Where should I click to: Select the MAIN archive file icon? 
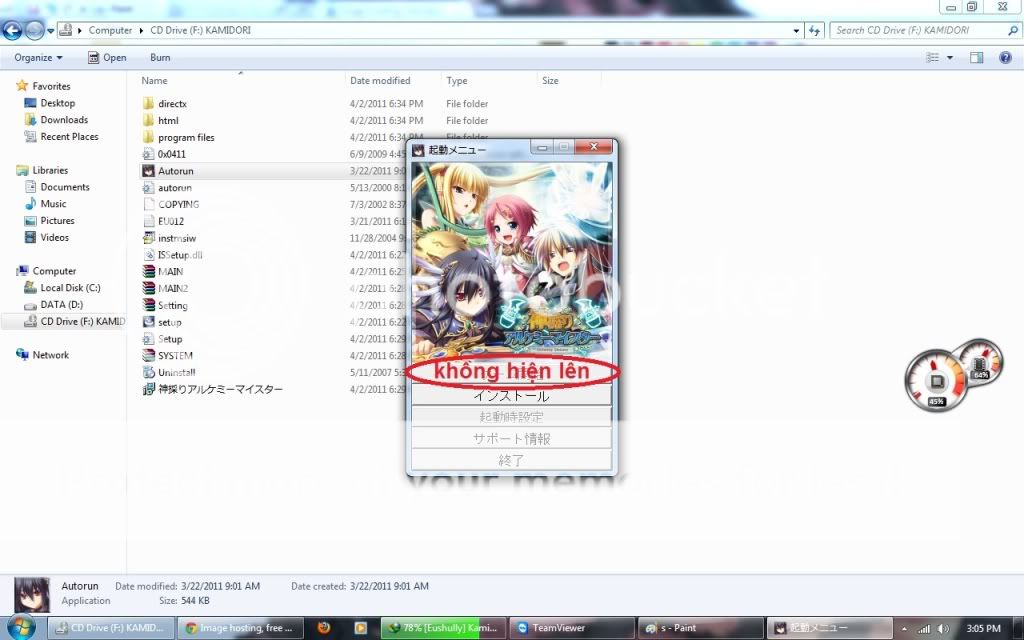click(x=149, y=272)
